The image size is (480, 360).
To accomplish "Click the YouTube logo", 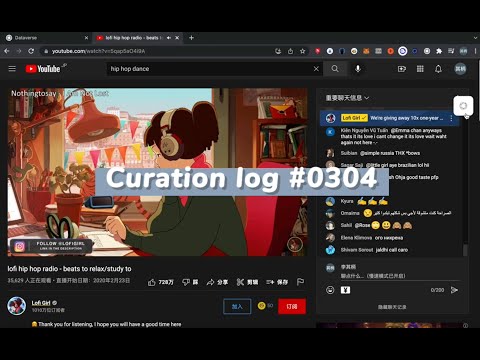I will click(43, 69).
